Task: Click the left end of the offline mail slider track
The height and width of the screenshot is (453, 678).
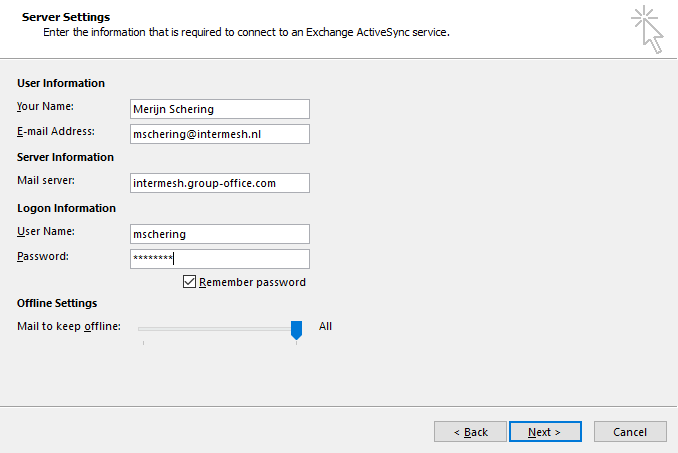Action: (x=141, y=329)
